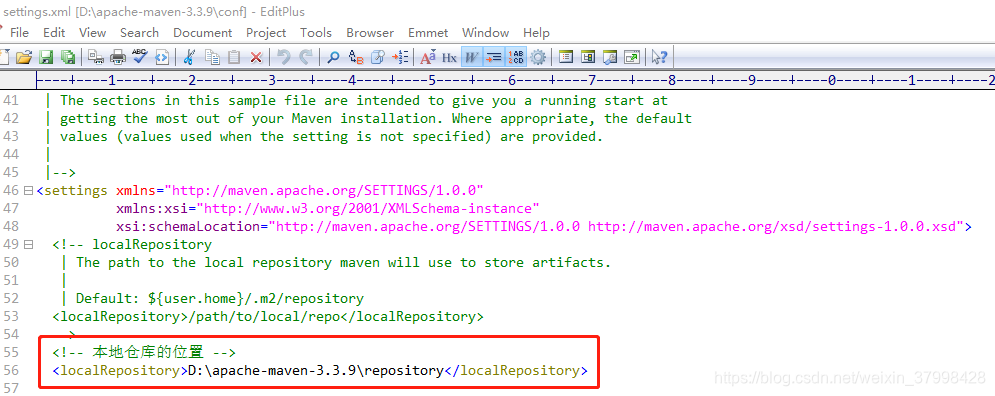This screenshot has height=396, width=995.
Task: Open the font settings Aa icon
Action: [x=428, y=57]
